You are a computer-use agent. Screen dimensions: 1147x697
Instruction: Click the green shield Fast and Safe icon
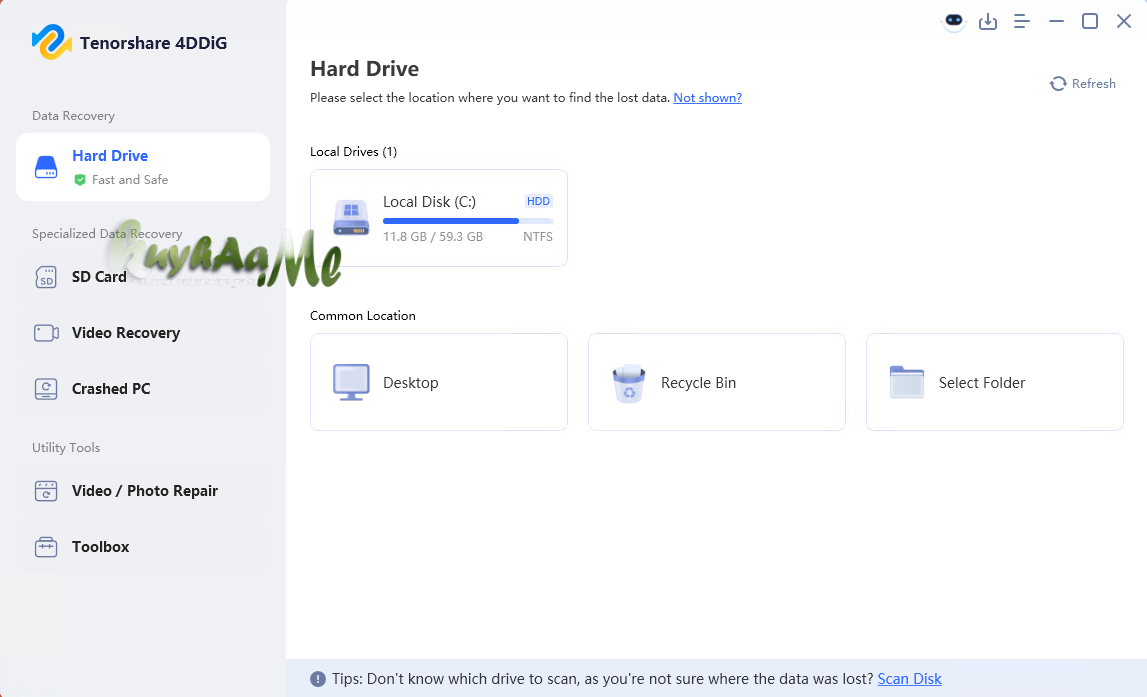[80, 180]
